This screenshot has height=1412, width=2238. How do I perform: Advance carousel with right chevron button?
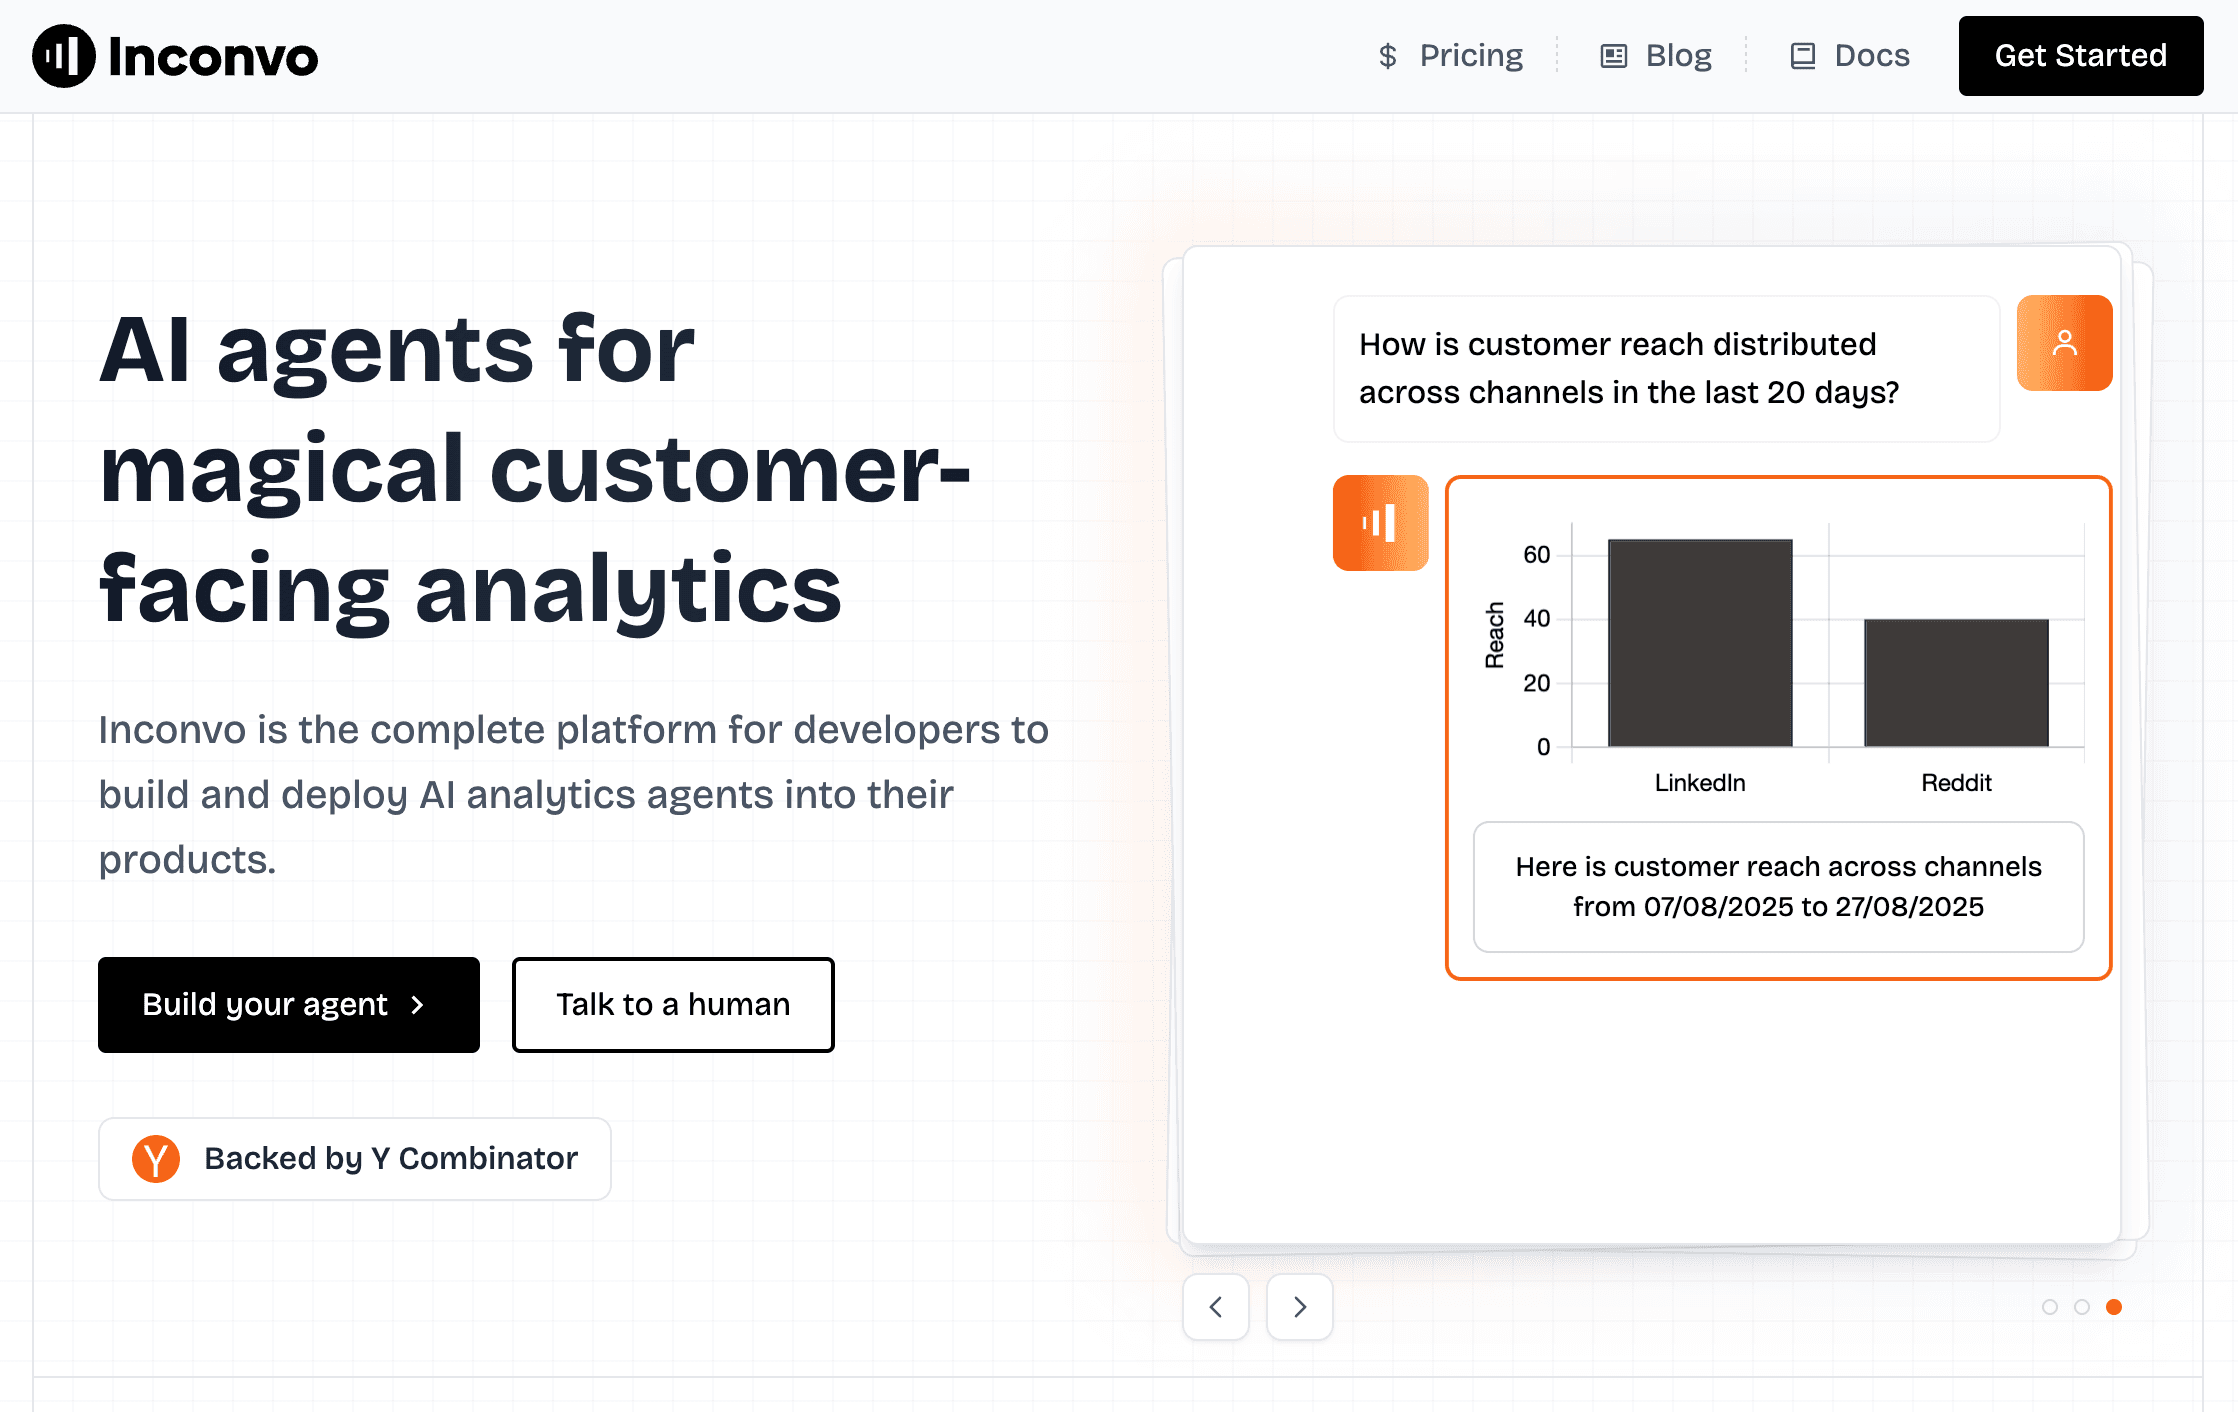tap(1299, 1307)
